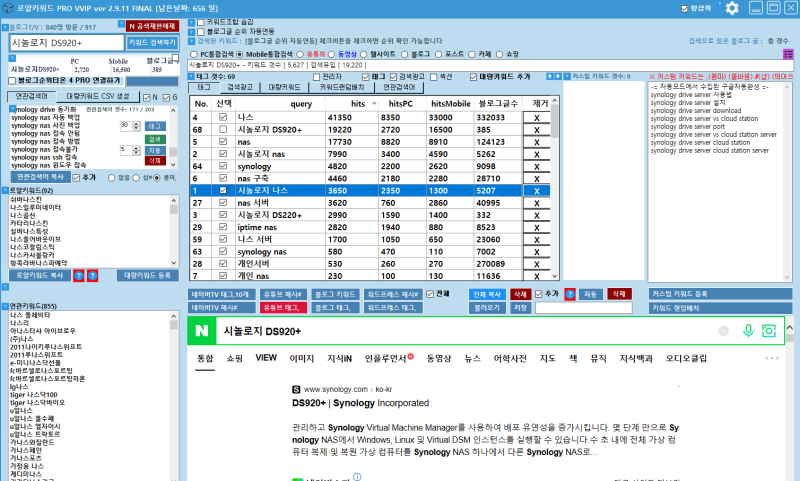The image size is (800, 481).
Task: Select the 시놀로지 나스 table row
Action: click(370, 190)
